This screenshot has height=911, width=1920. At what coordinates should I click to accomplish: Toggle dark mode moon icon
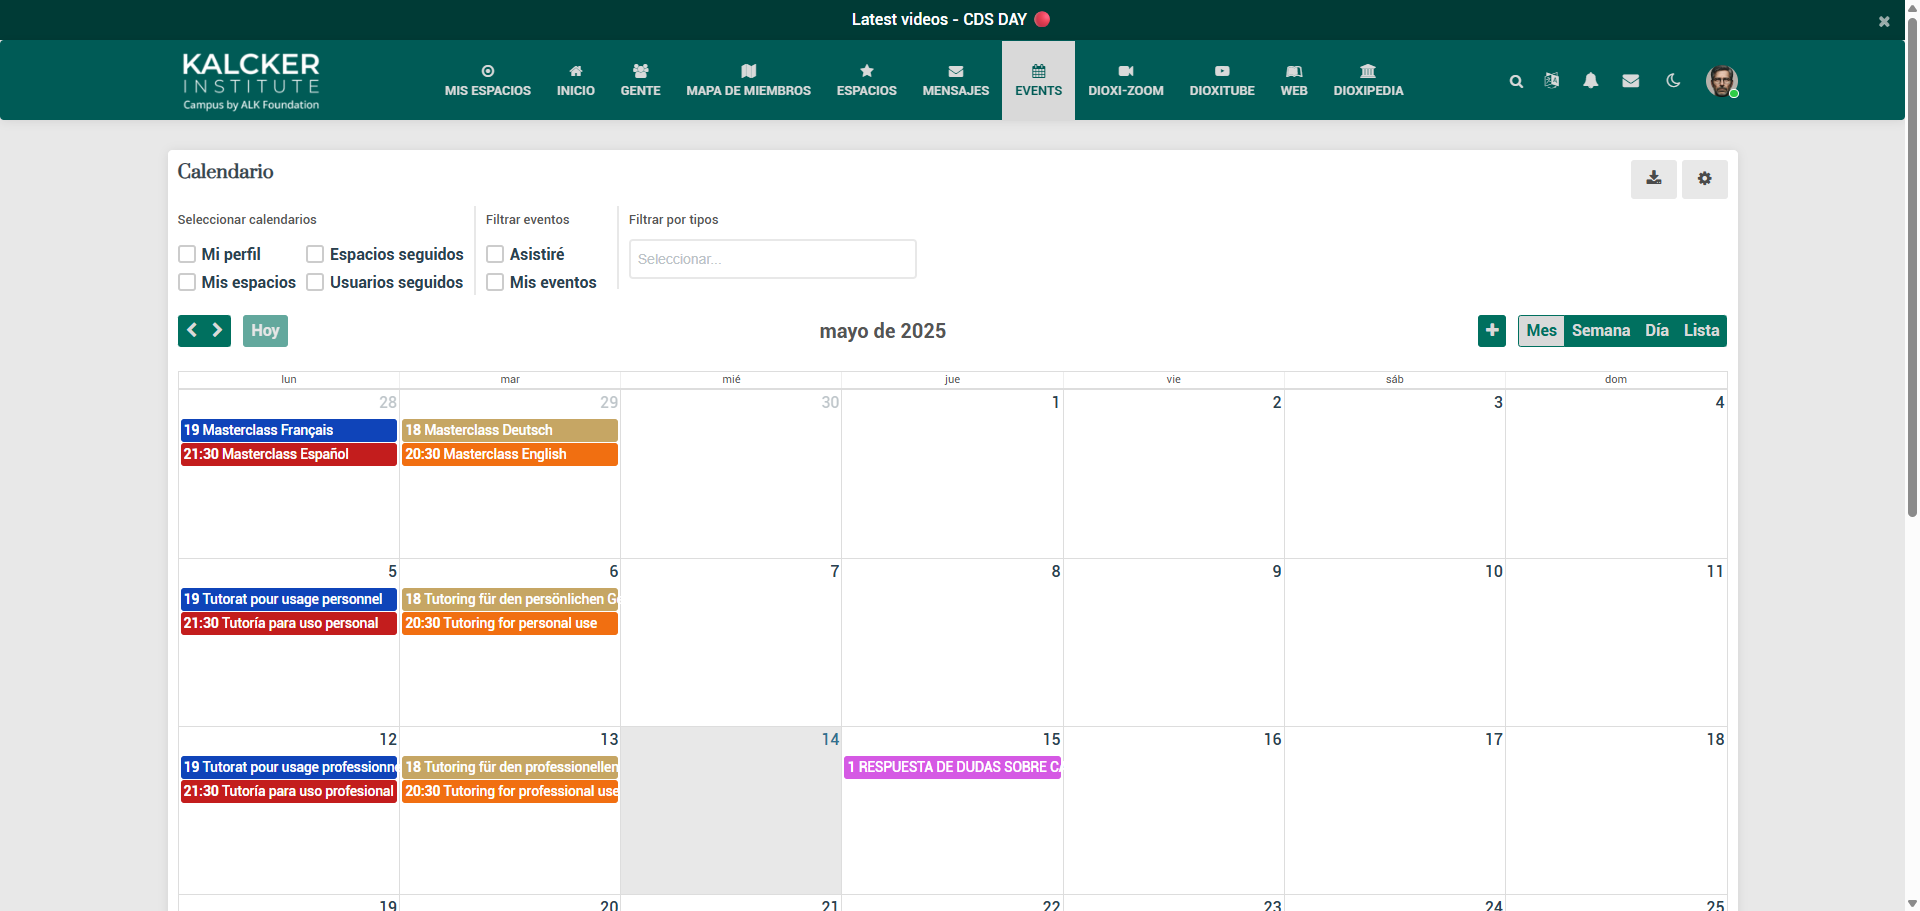pyautogui.click(x=1673, y=81)
